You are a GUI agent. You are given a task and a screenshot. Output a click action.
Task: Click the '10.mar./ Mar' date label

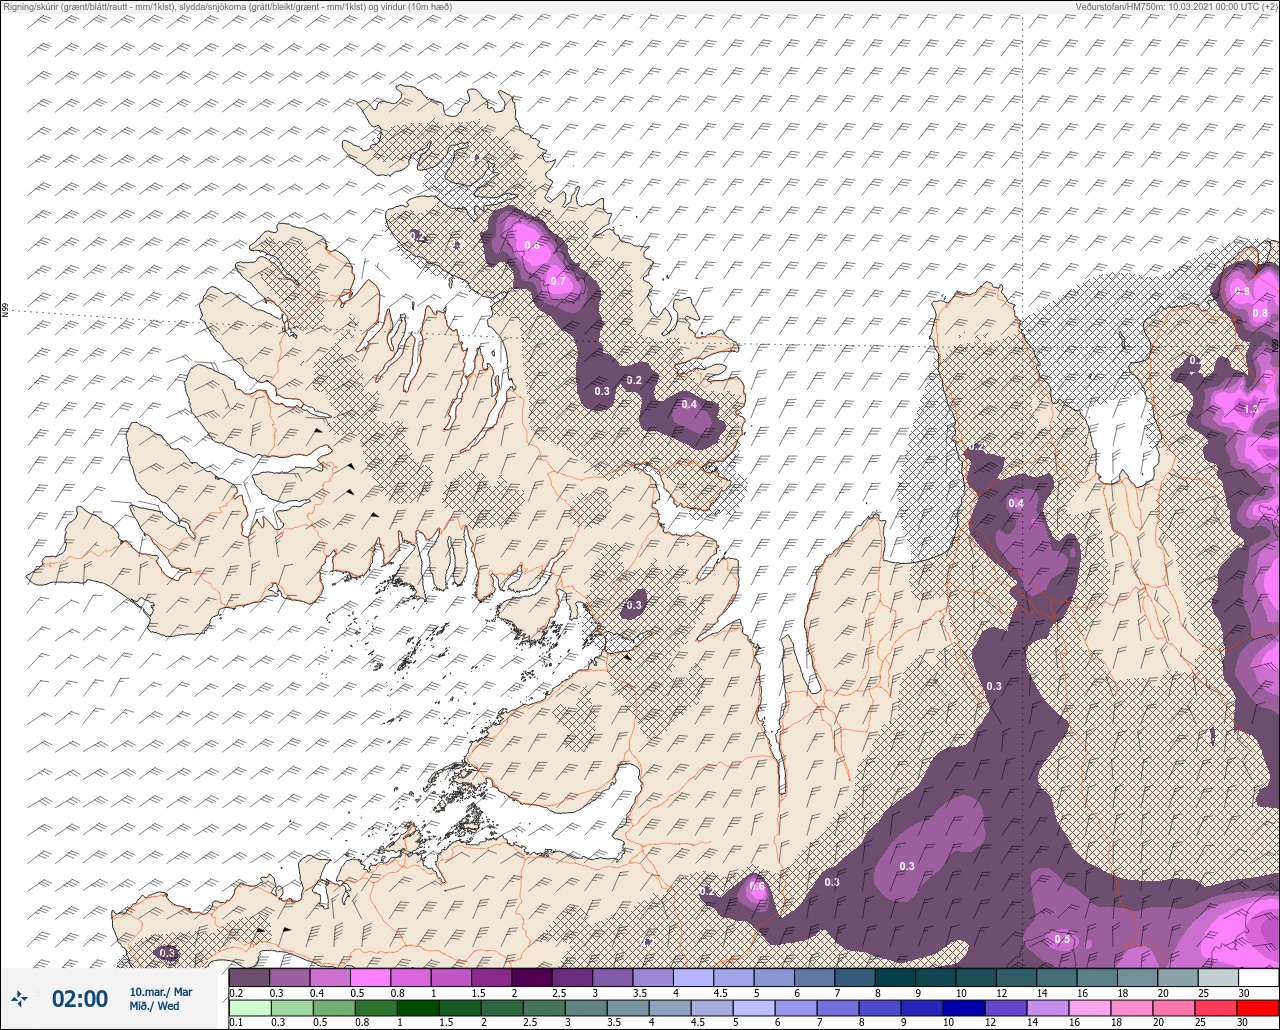(161, 992)
